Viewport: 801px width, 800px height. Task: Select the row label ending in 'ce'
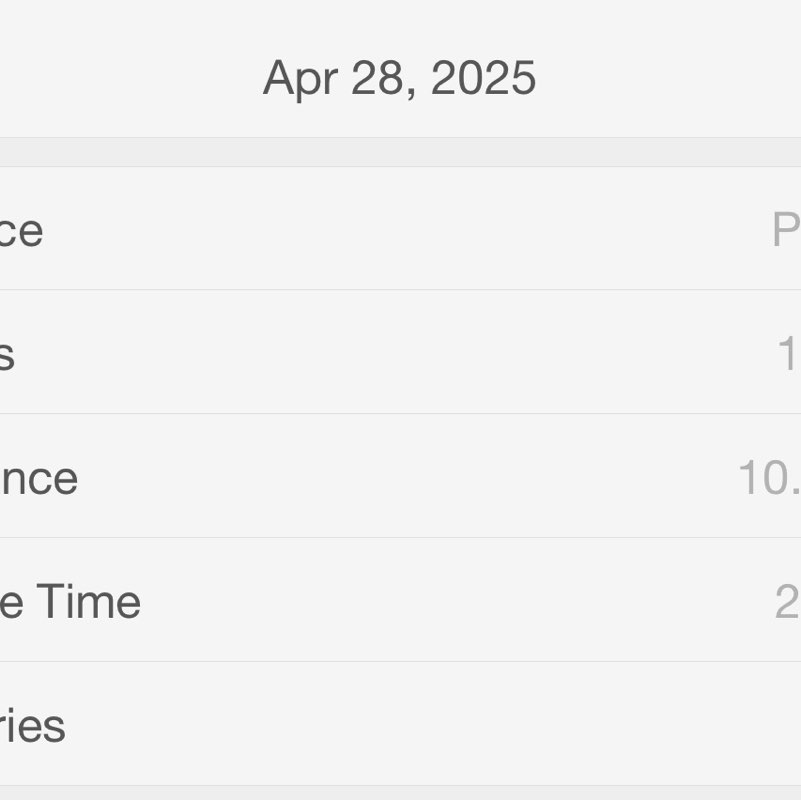click(20, 230)
